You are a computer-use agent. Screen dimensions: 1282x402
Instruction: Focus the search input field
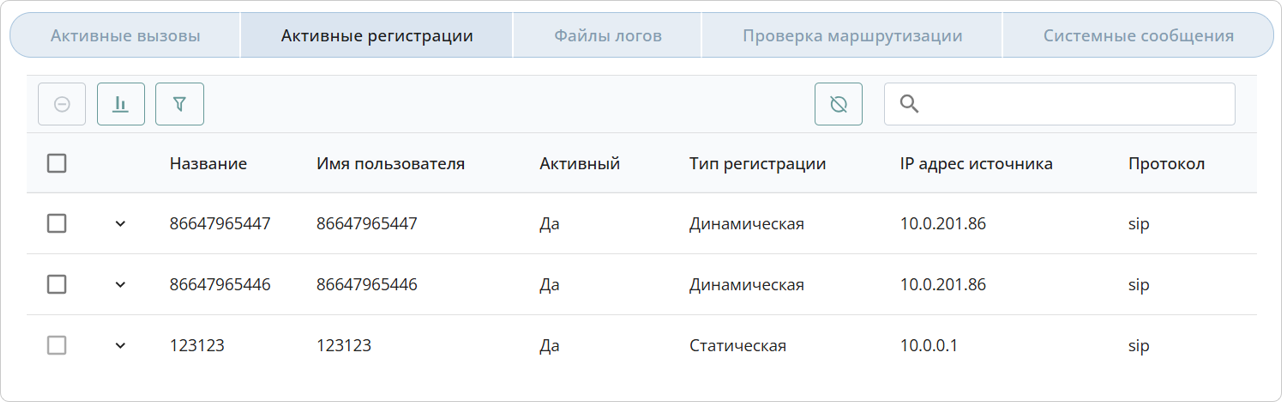point(1060,104)
